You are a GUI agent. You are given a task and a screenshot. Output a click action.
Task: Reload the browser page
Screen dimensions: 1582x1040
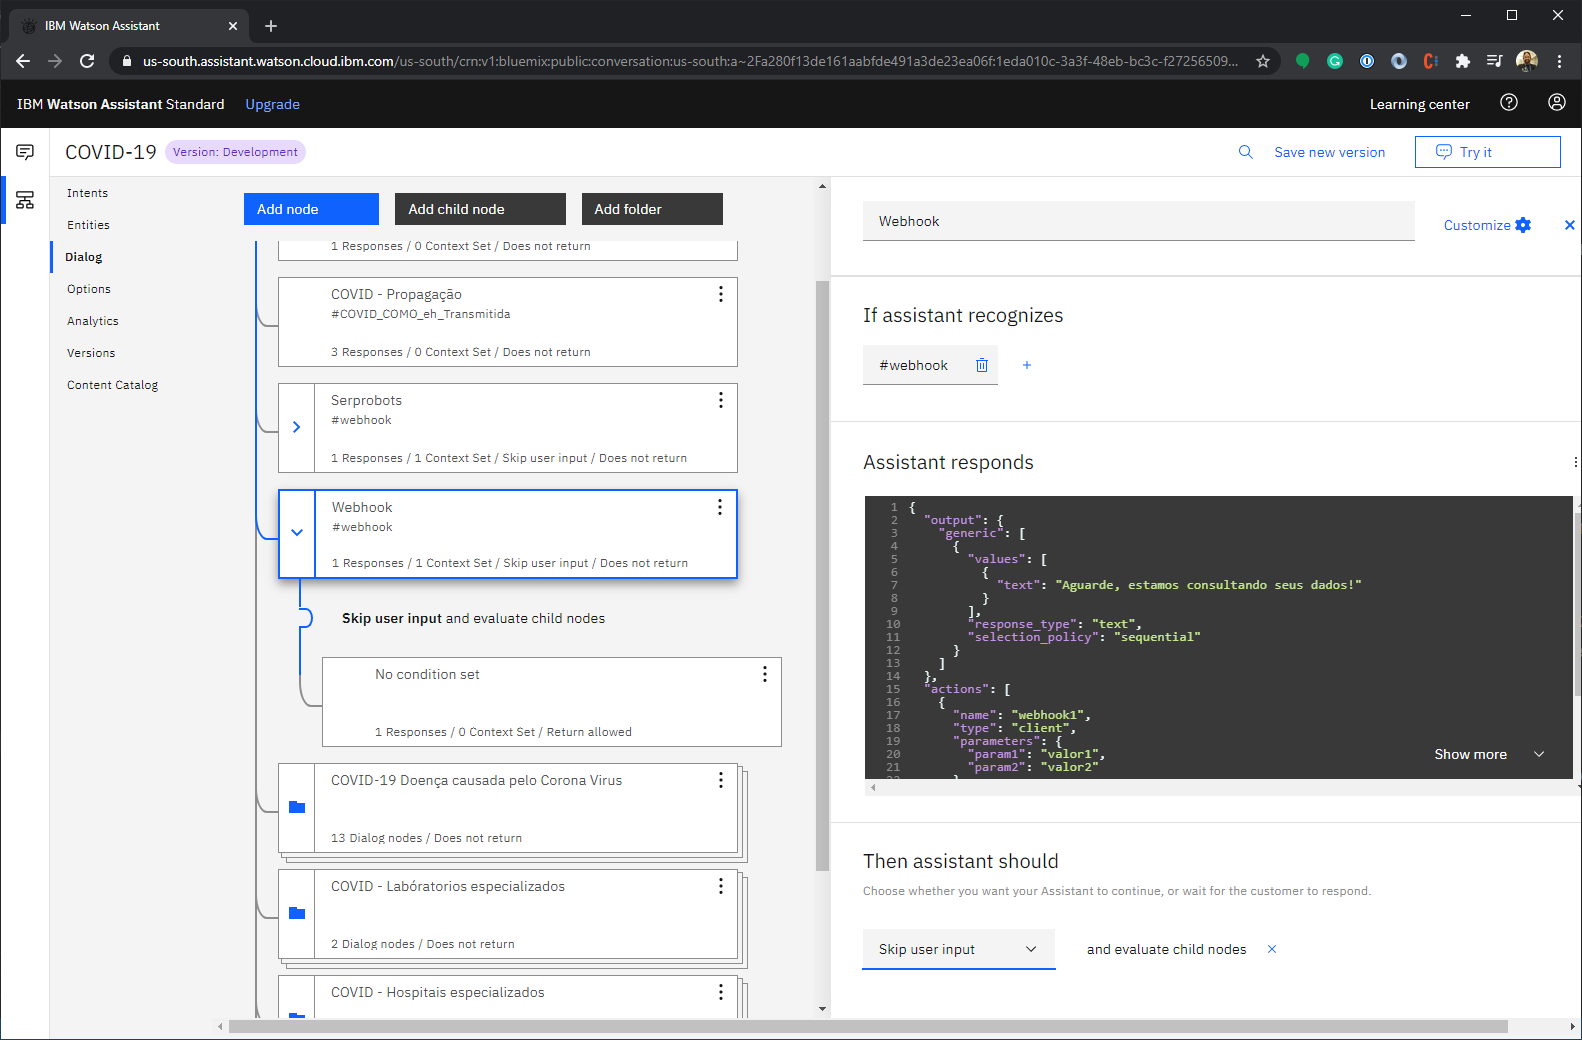pos(87,61)
